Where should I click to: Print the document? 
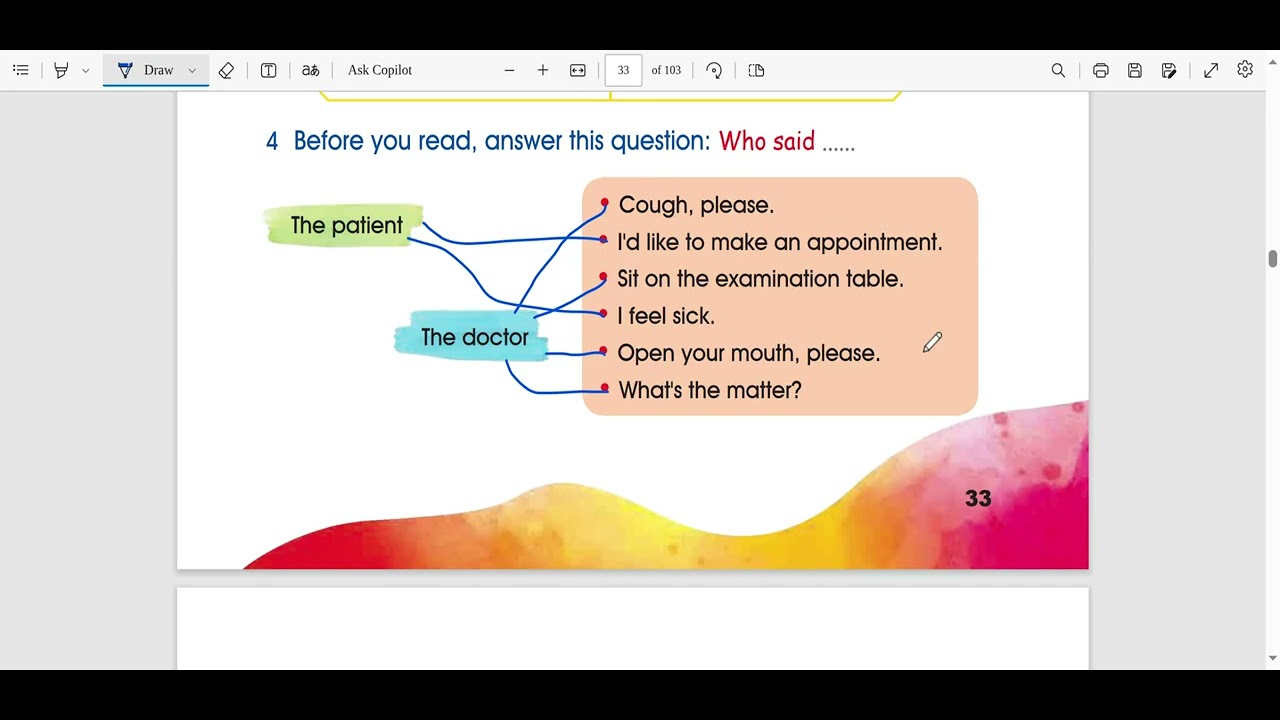pos(1101,70)
